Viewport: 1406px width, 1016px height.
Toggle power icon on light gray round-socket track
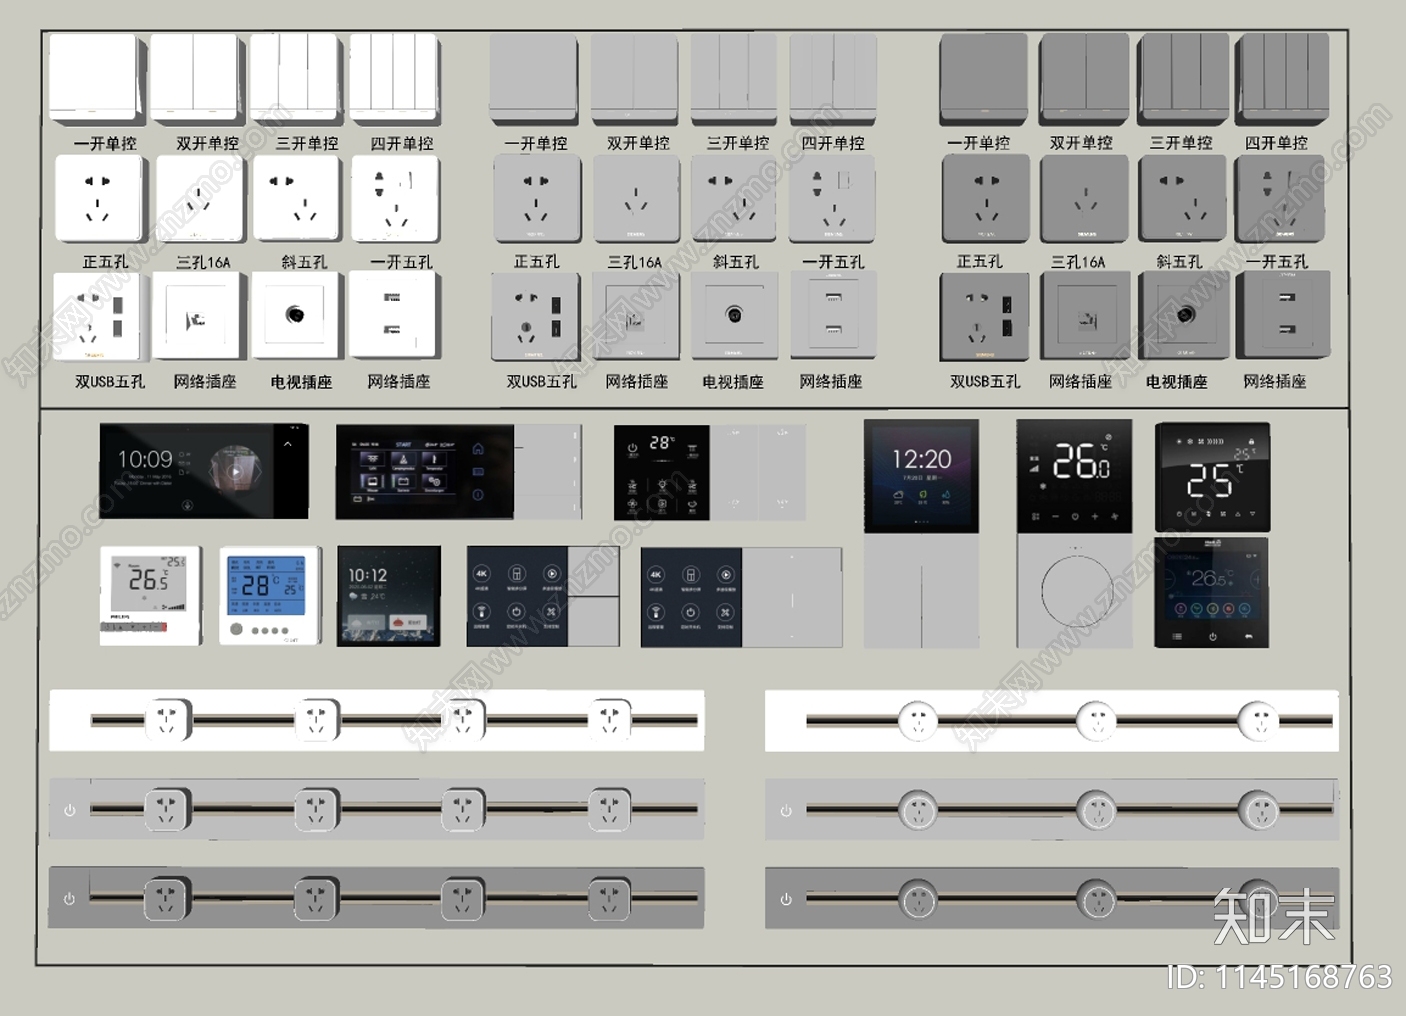[786, 810]
